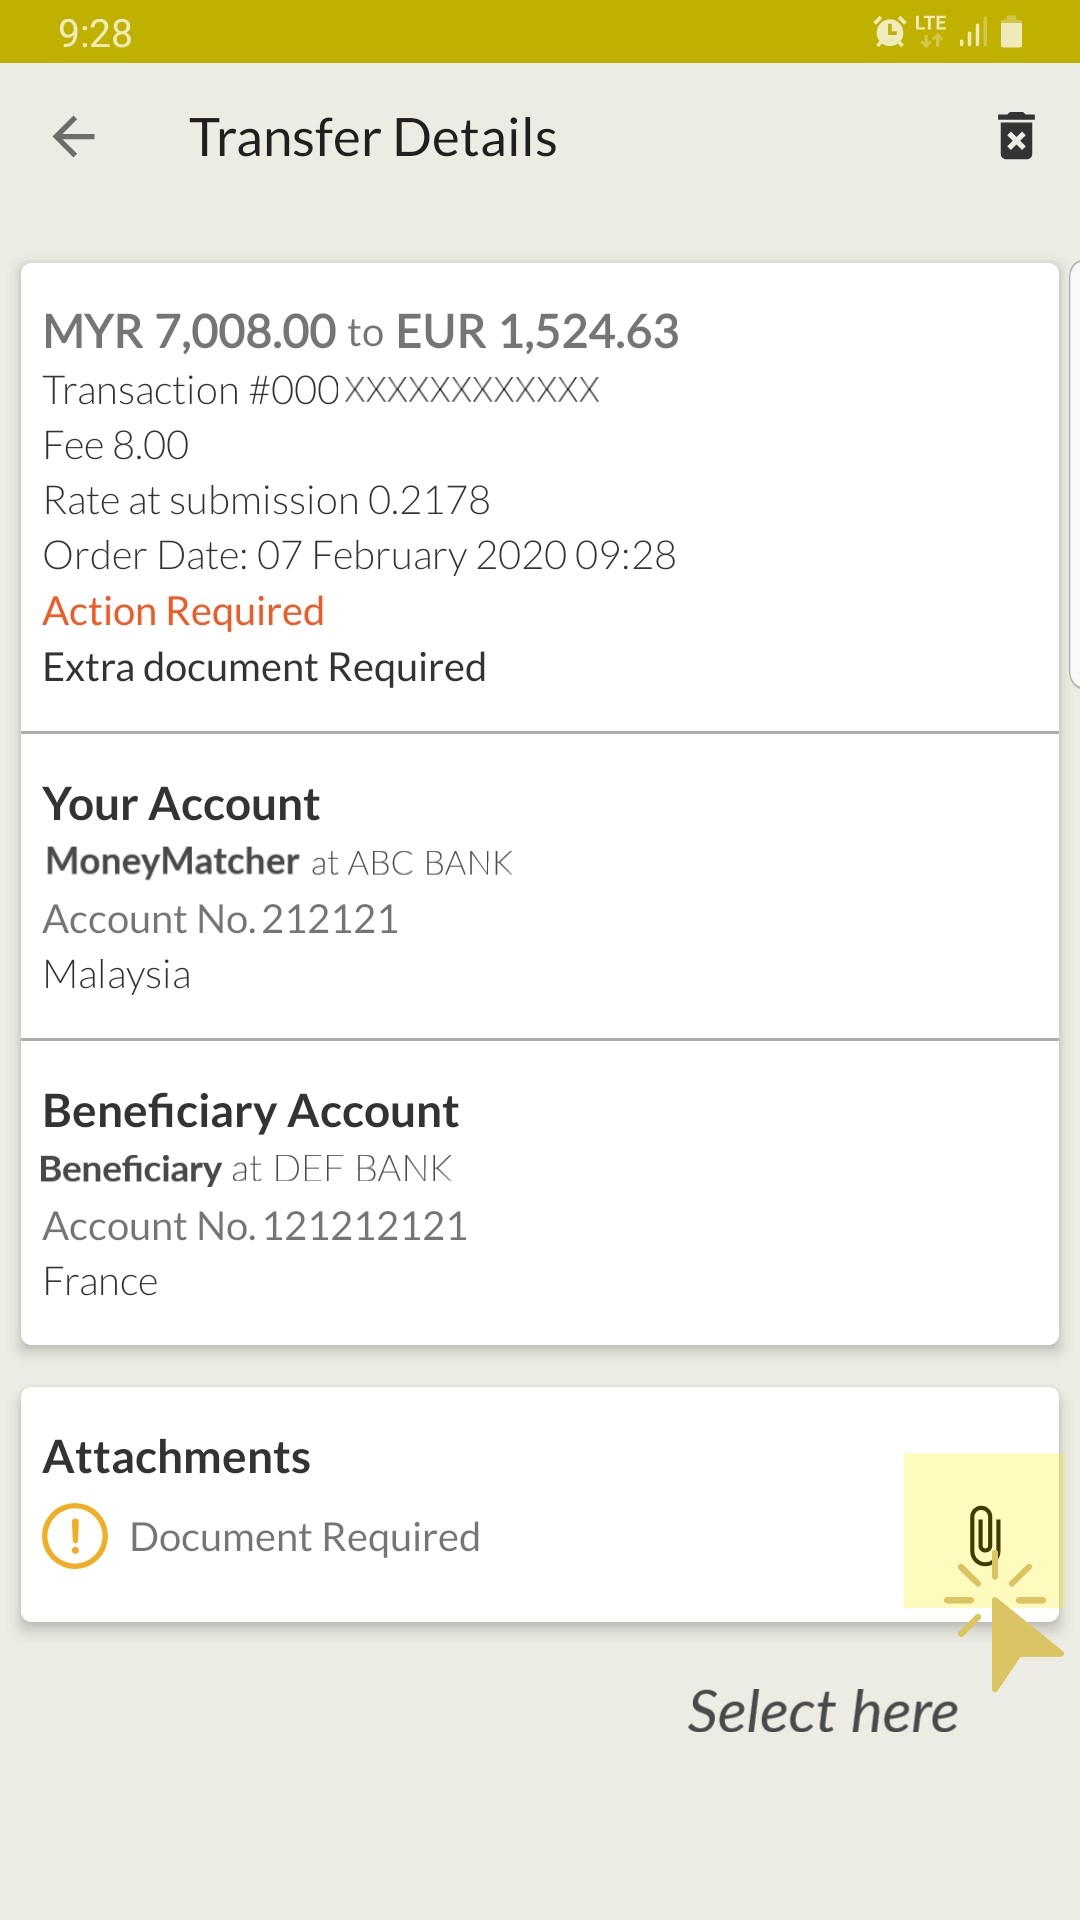Tap the Document Required warning icon
1080x1920 pixels.
pos(75,1536)
